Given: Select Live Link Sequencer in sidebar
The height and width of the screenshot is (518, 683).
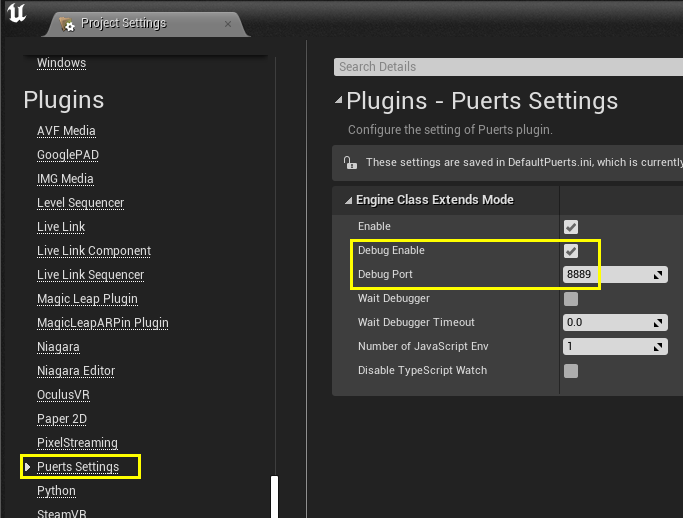Looking at the screenshot, I should (91, 274).
